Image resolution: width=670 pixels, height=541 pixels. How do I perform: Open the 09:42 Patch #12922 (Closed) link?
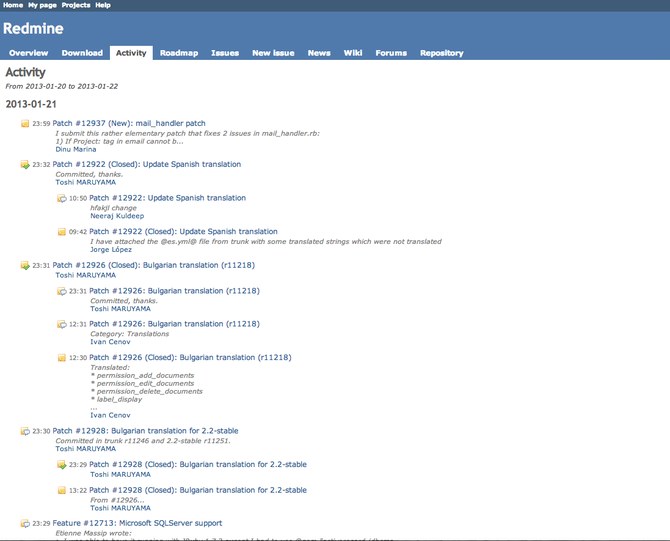tap(183, 232)
